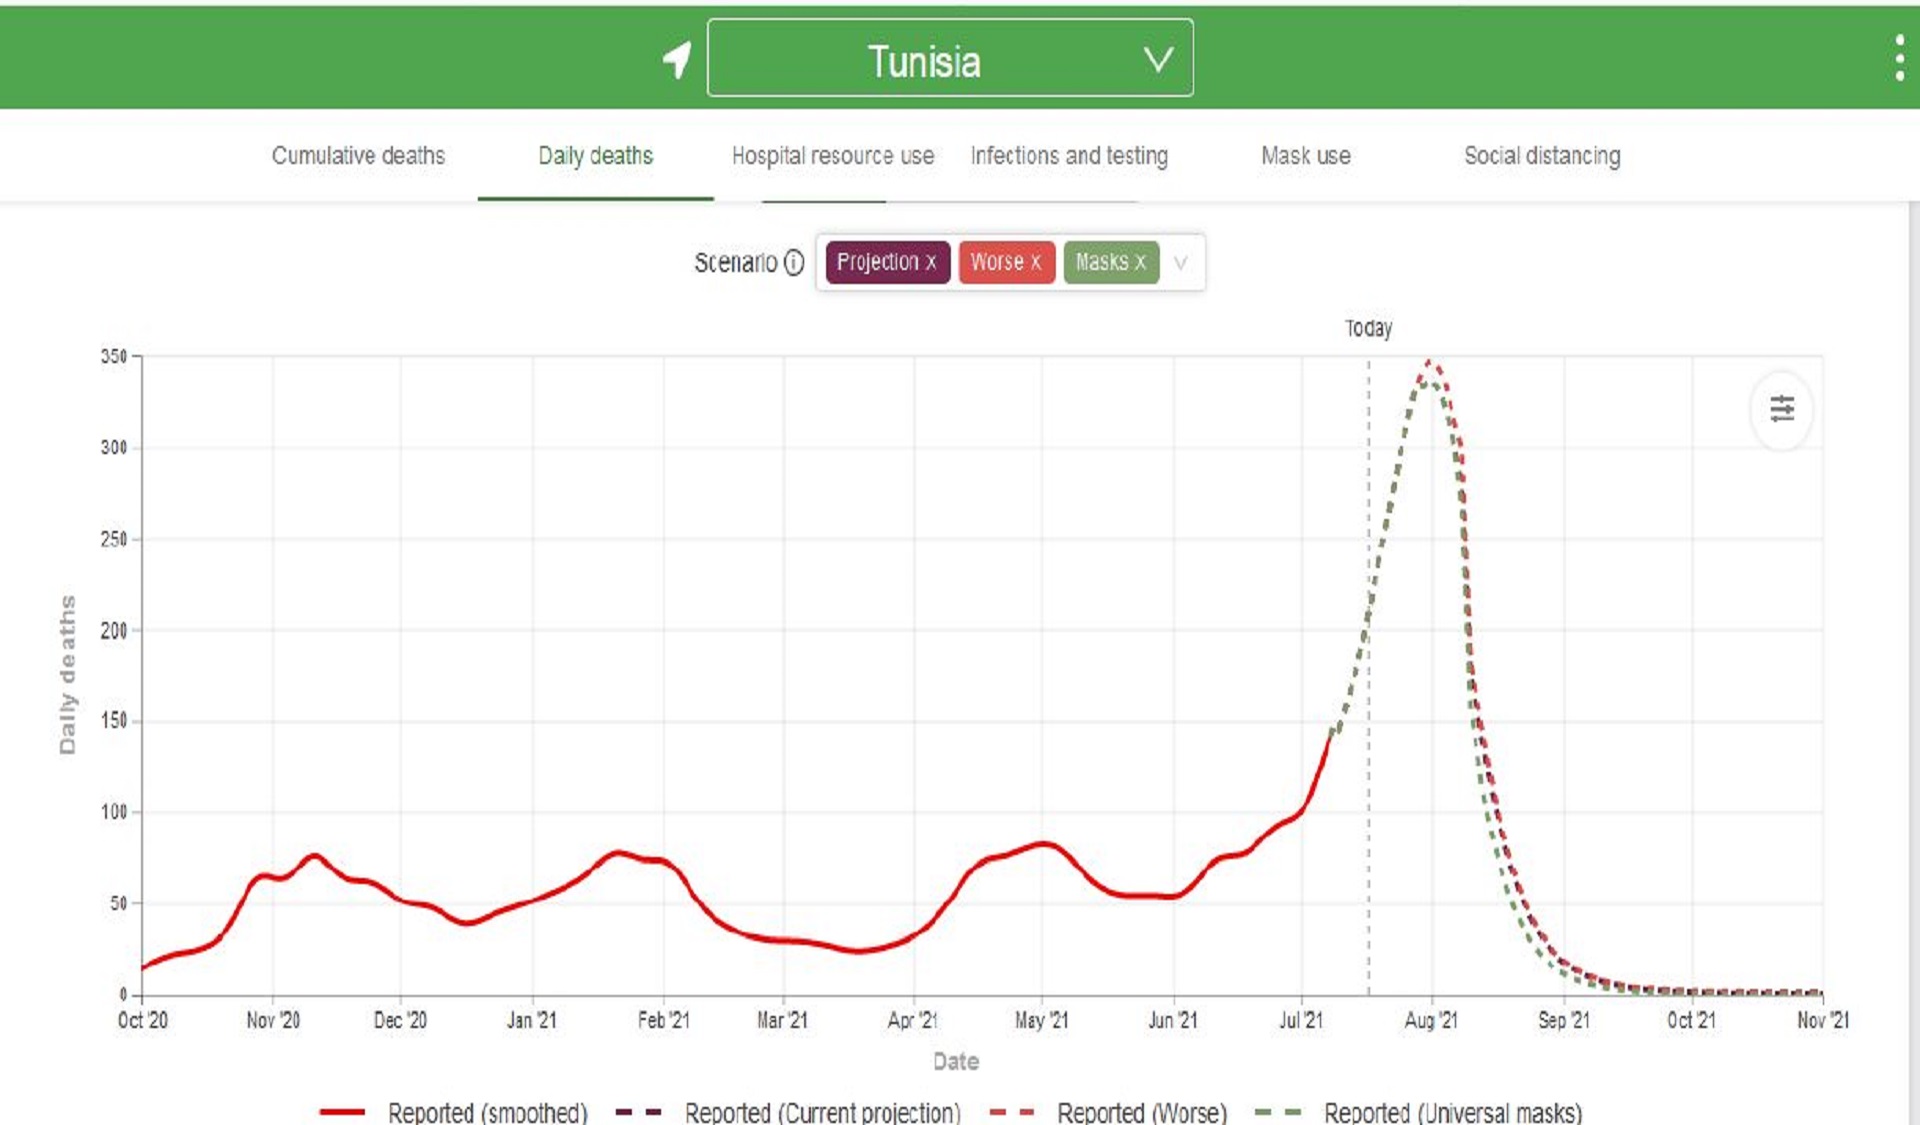Remove the Worse scenario tag
The height and width of the screenshot is (1125, 1920).
pos(1036,262)
